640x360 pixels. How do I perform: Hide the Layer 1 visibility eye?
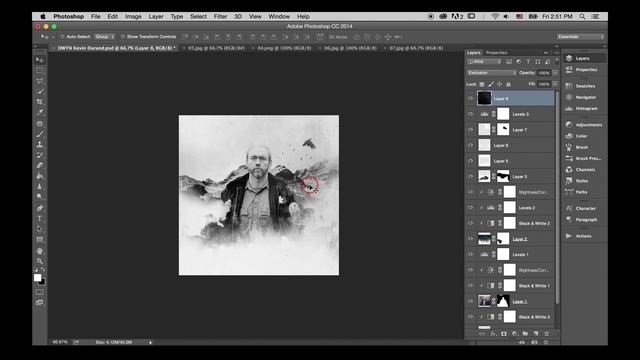tap(470, 301)
